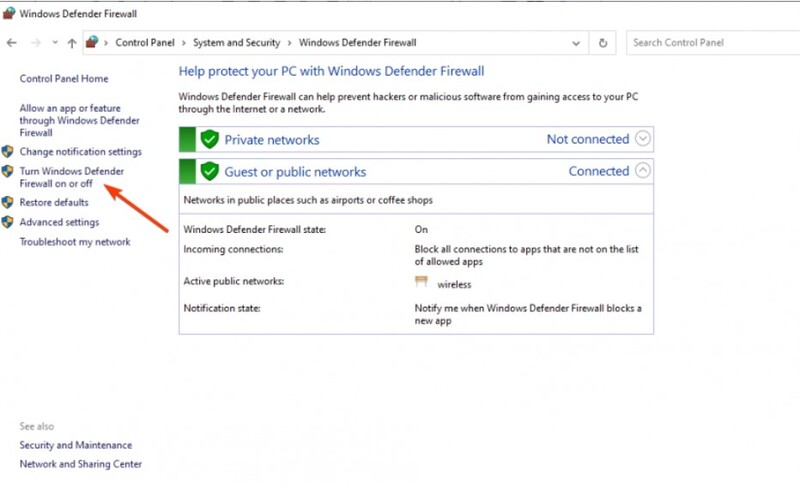Click the Notify me when Firewall blocks text
Screen dimensions: 800x494
[x=528, y=314]
